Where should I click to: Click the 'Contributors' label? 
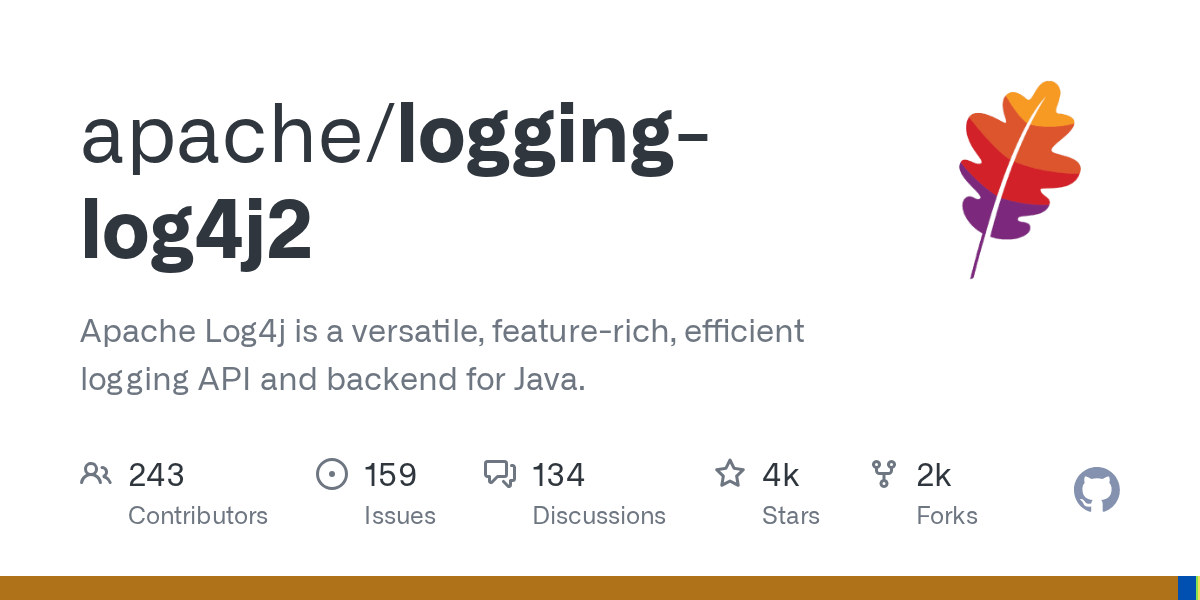[198, 516]
